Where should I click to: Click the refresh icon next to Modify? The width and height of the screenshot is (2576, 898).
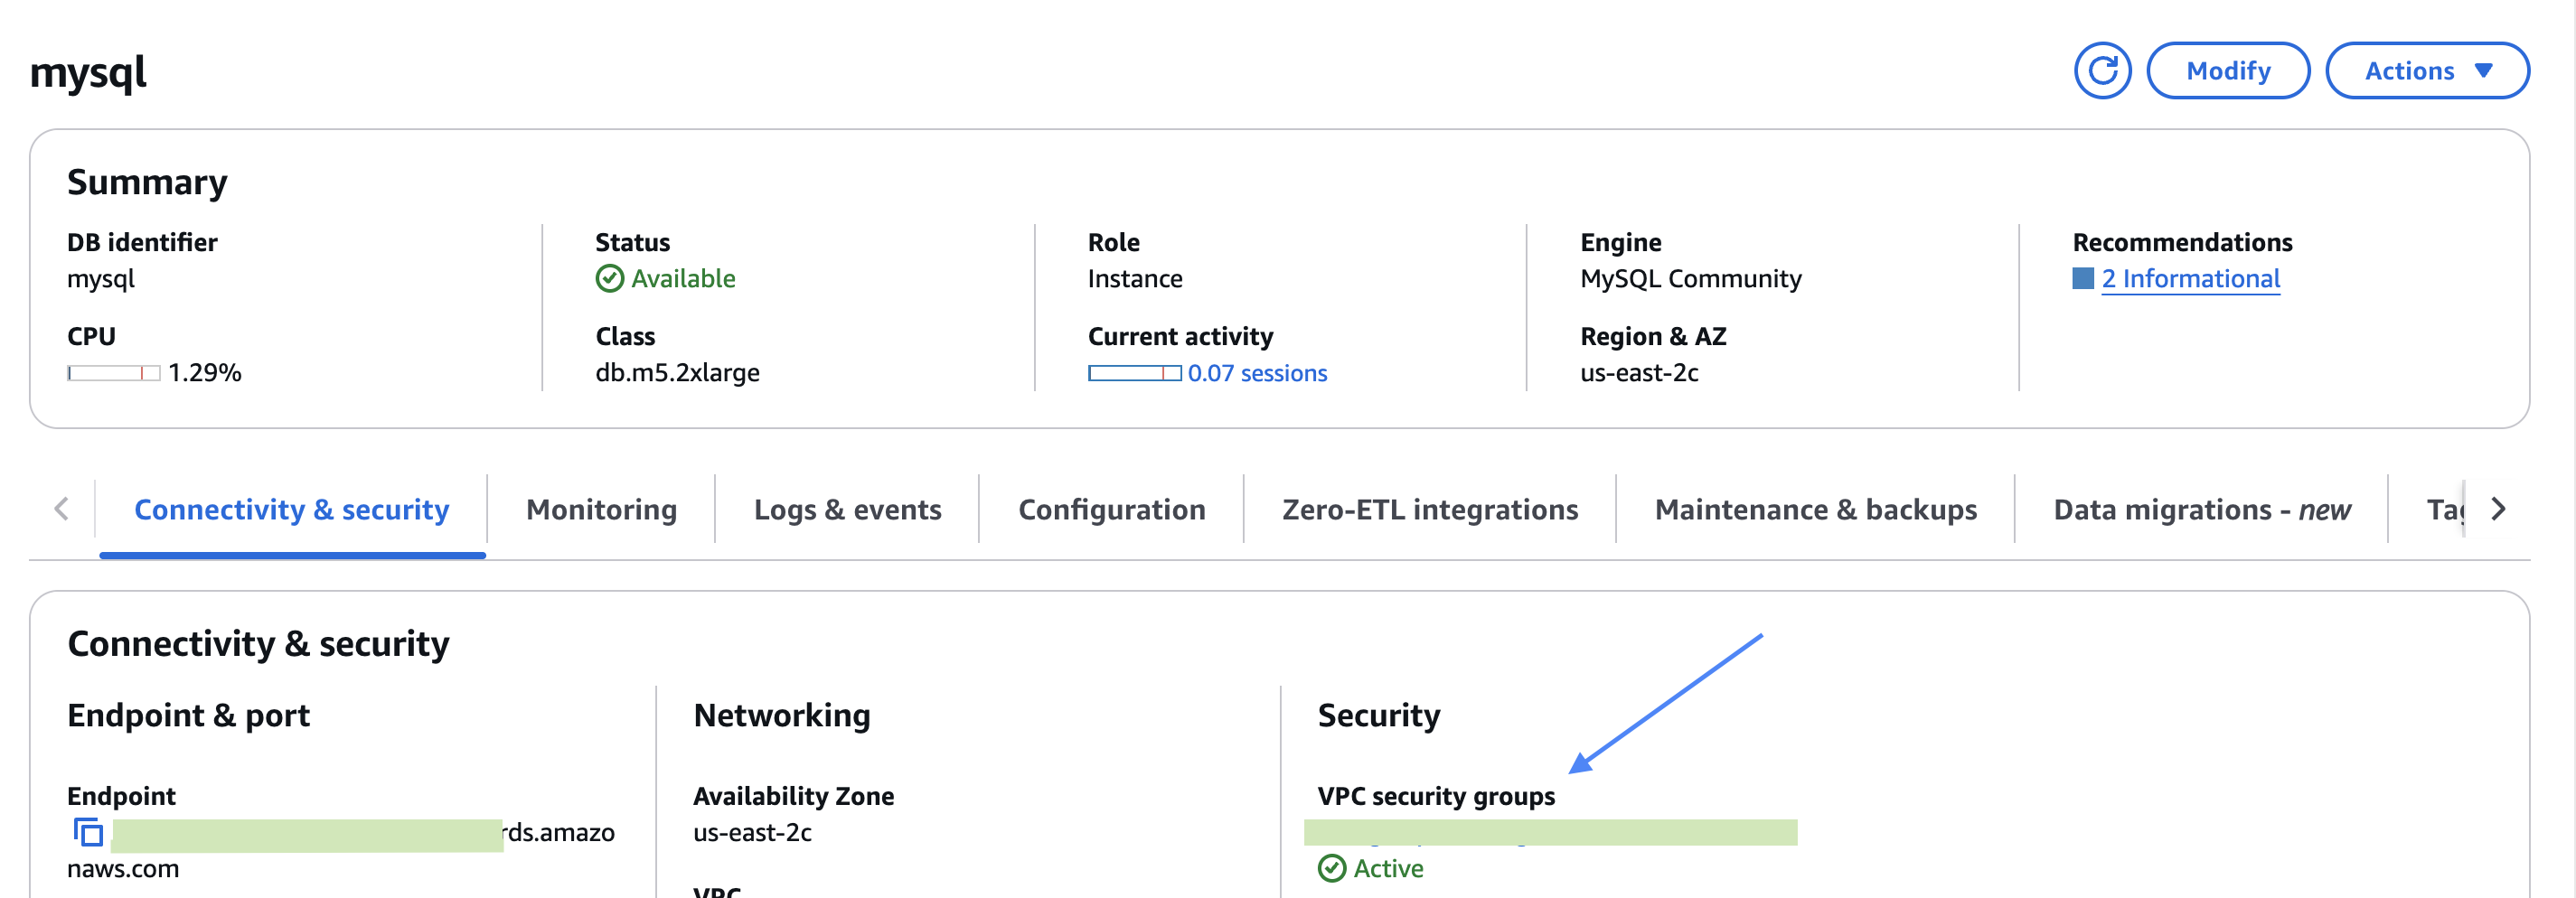click(2104, 70)
